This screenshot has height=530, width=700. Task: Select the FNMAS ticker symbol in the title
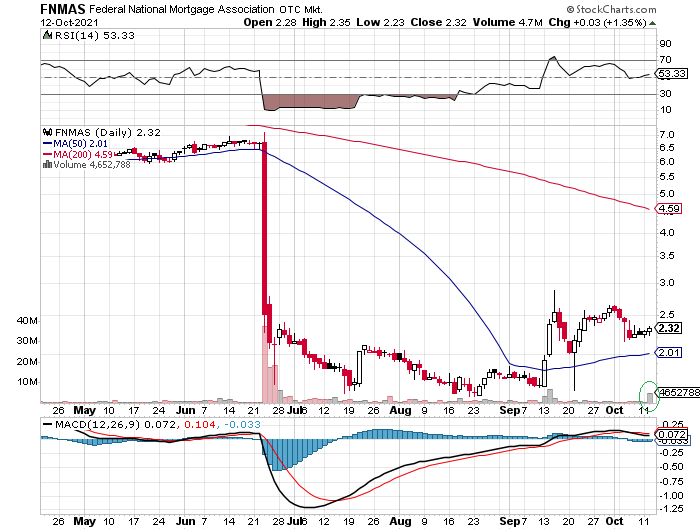[62, 9]
